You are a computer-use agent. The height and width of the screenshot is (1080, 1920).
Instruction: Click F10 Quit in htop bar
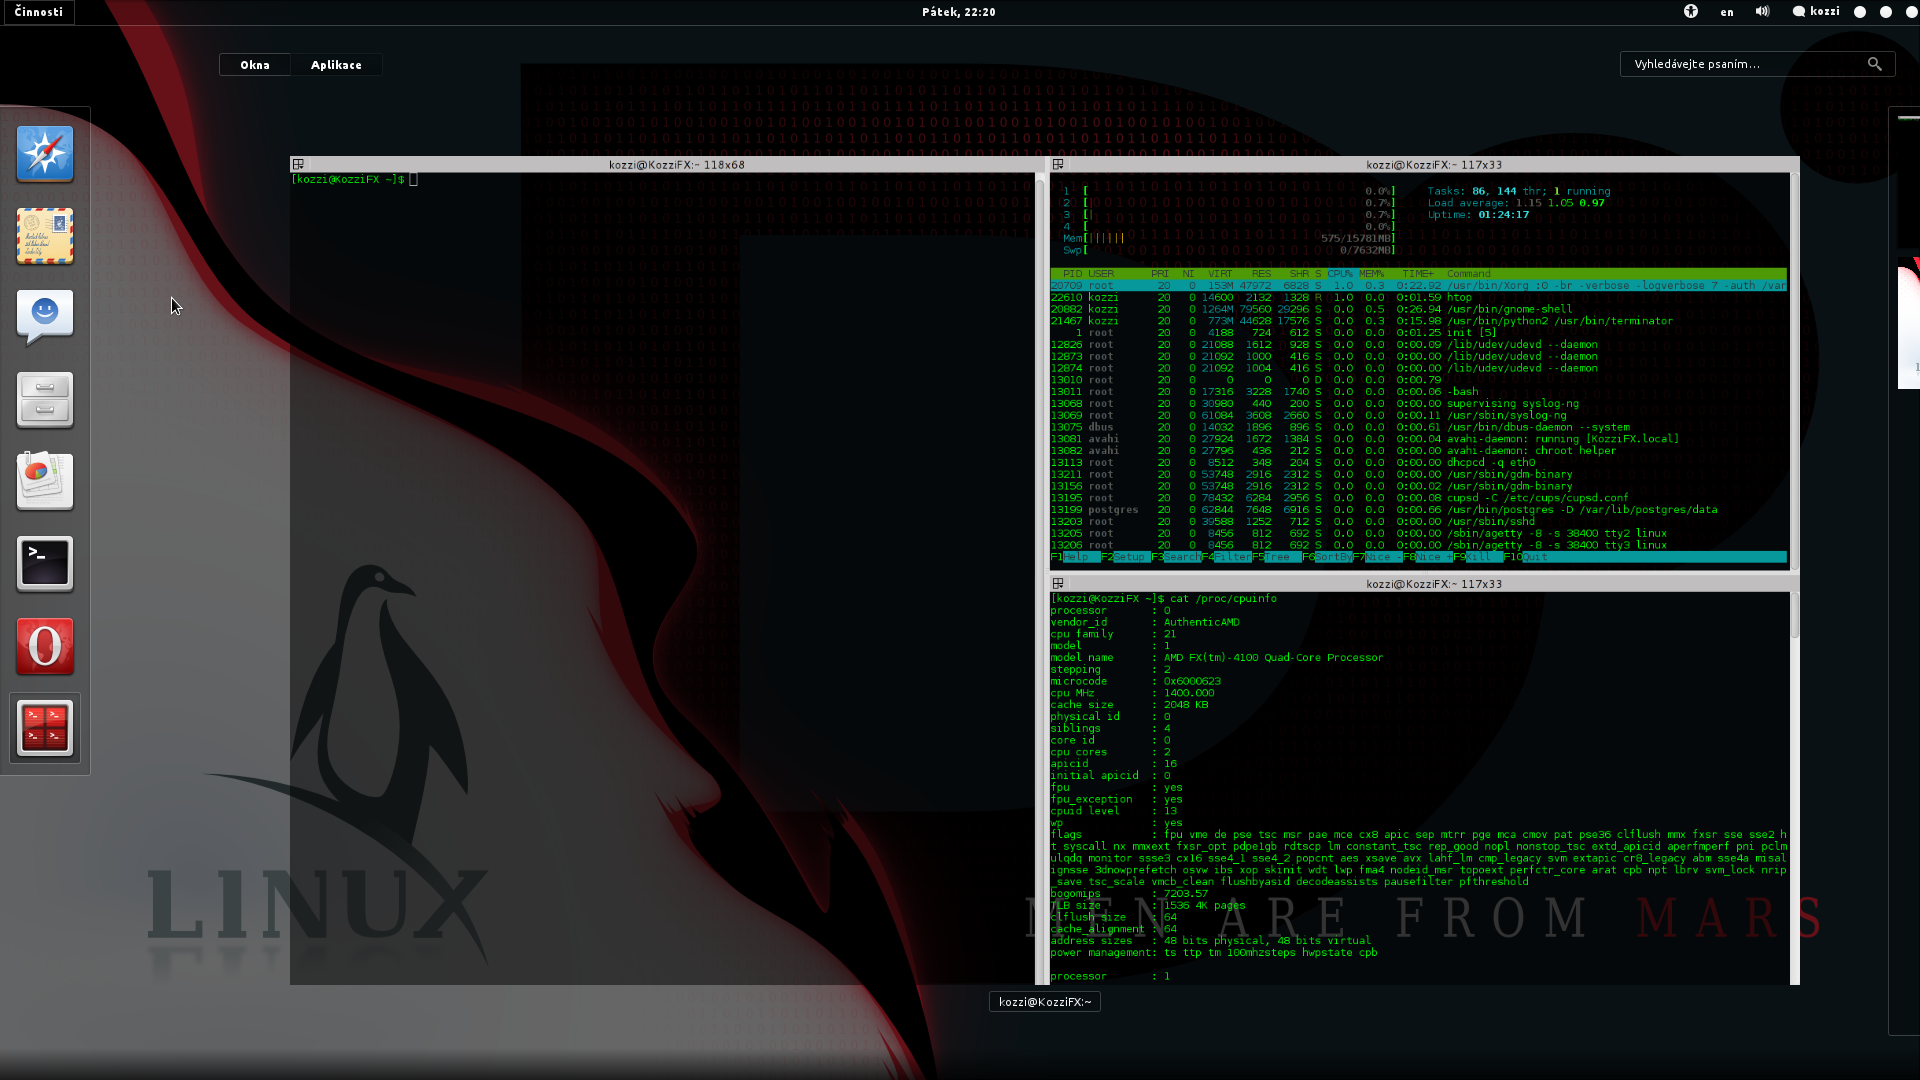1526,557
